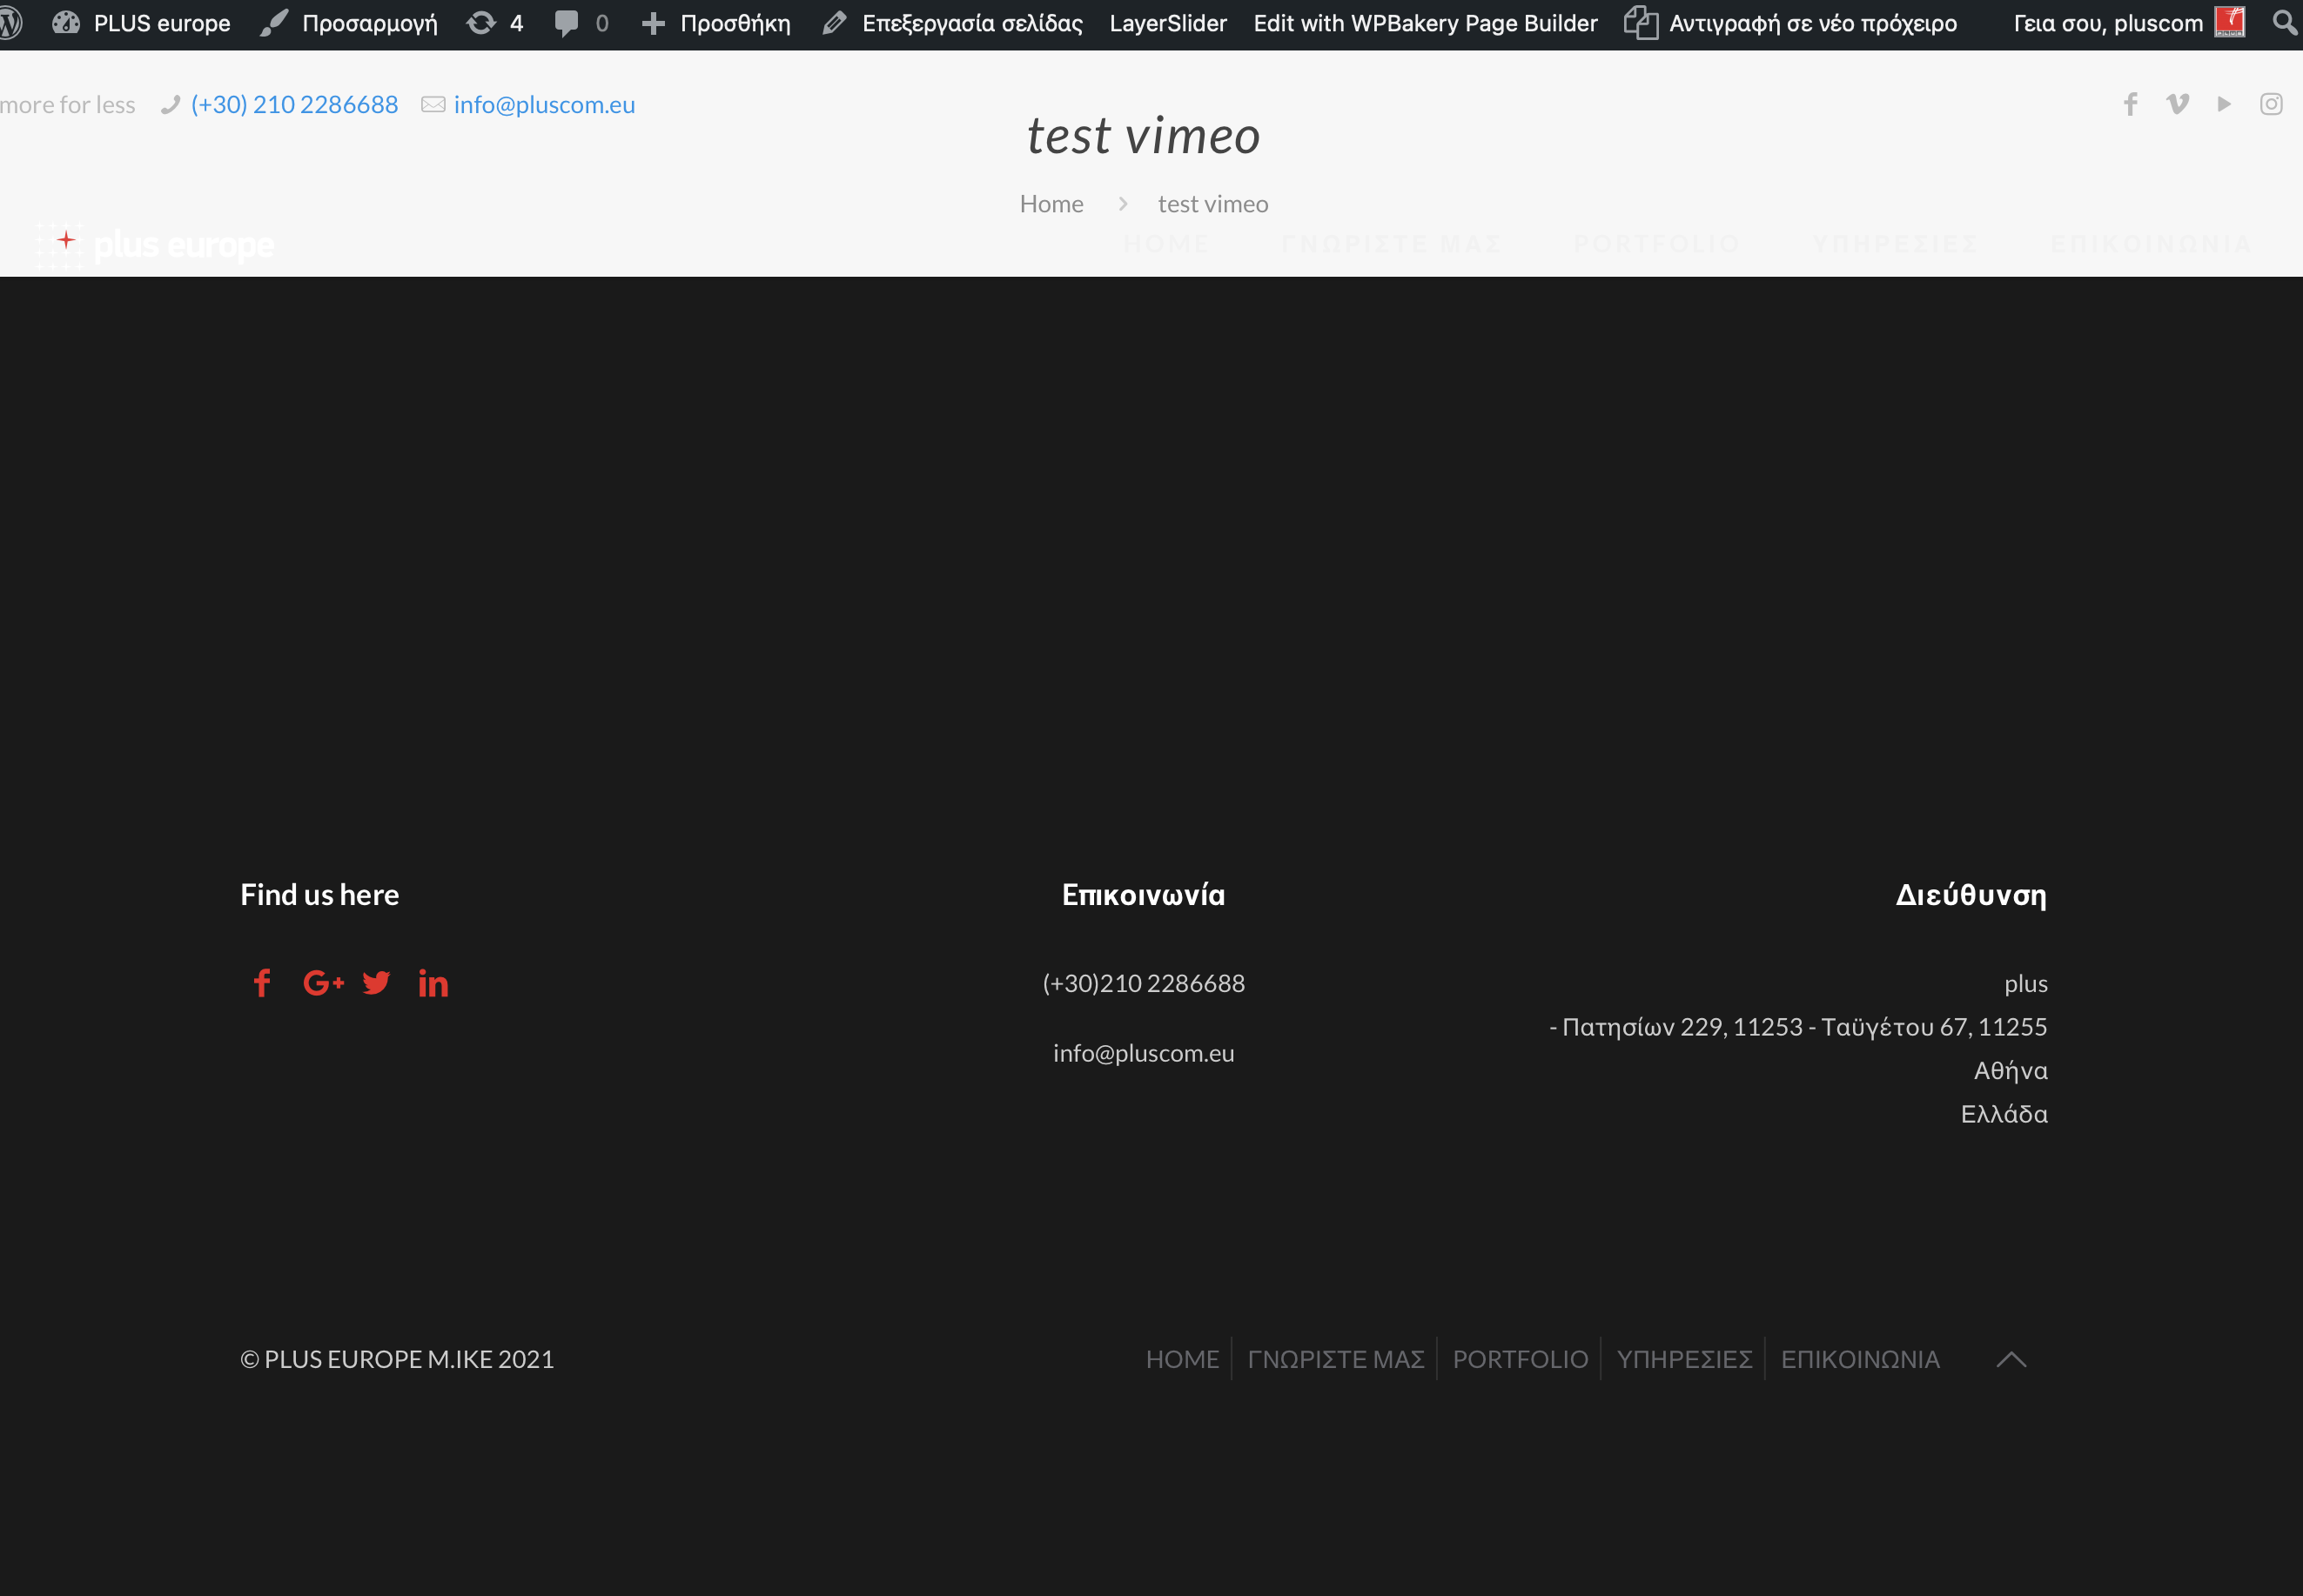Screen dimensions: 2303x1596
Task: Click the back-to-top arrow
Action: coord(2011,1359)
